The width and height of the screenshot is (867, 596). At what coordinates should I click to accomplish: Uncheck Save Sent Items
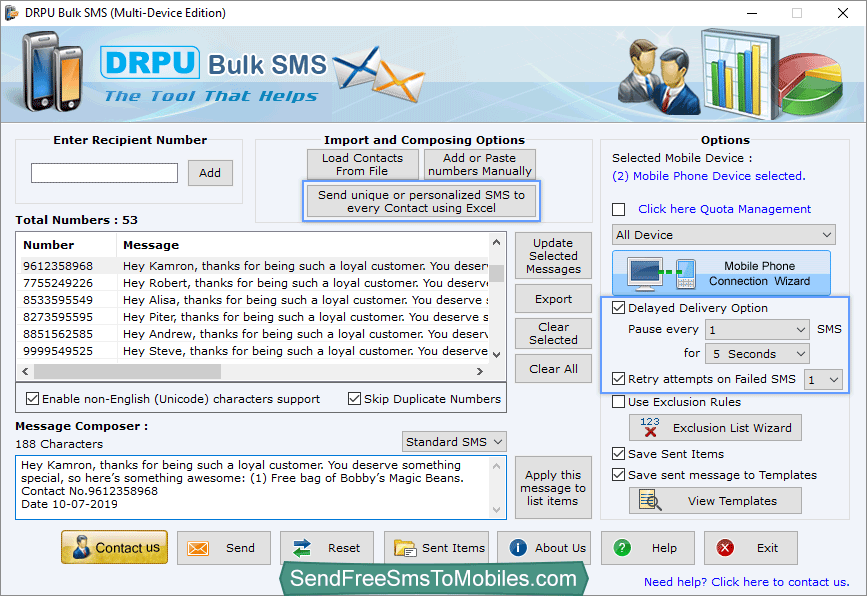(x=619, y=454)
